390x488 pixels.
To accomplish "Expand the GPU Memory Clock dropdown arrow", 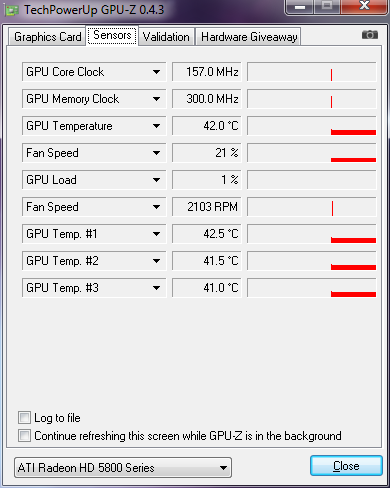I will point(156,99).
